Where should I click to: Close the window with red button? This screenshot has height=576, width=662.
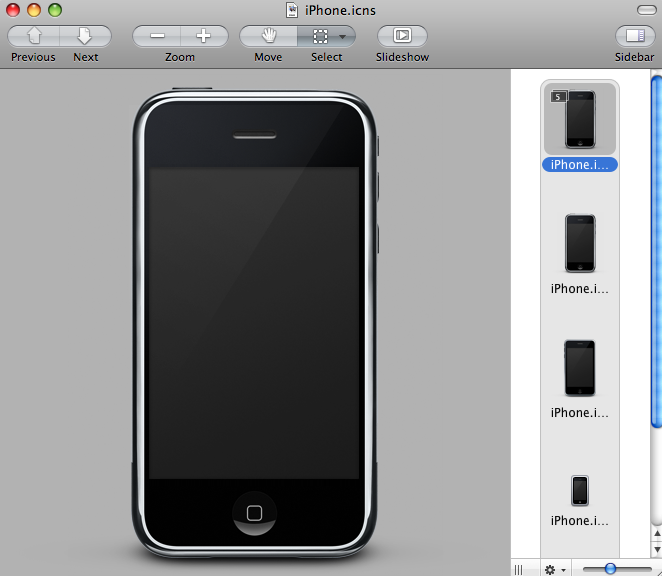(x=13, y=10)
